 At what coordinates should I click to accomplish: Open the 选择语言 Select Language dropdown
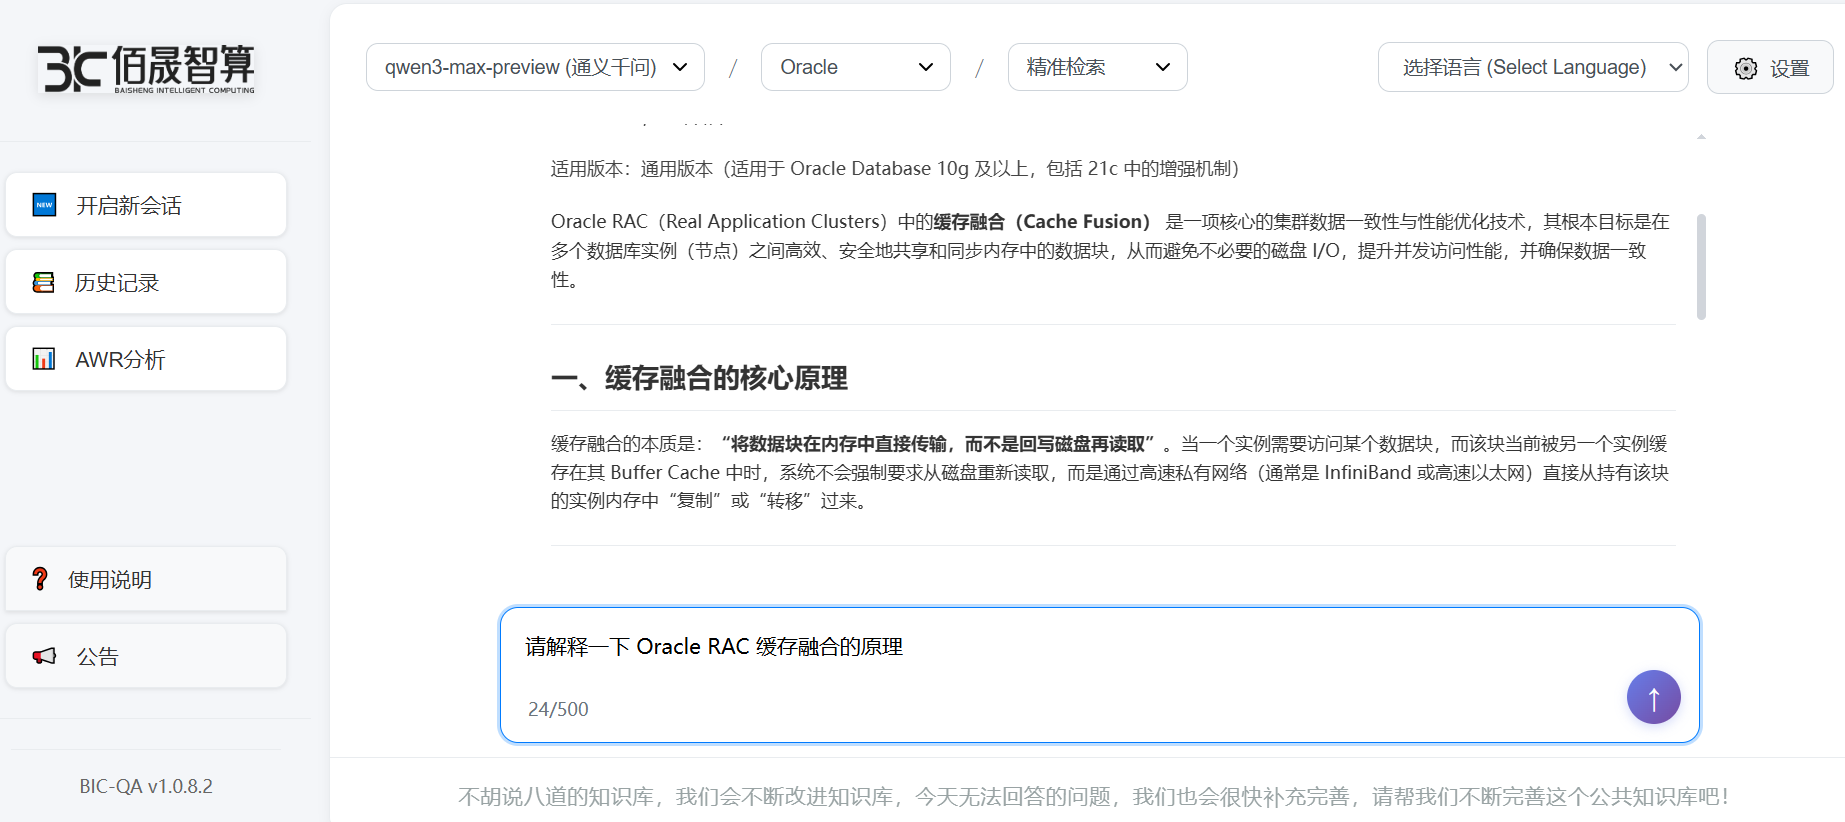pyautogui.click(x=1533, y=67)
